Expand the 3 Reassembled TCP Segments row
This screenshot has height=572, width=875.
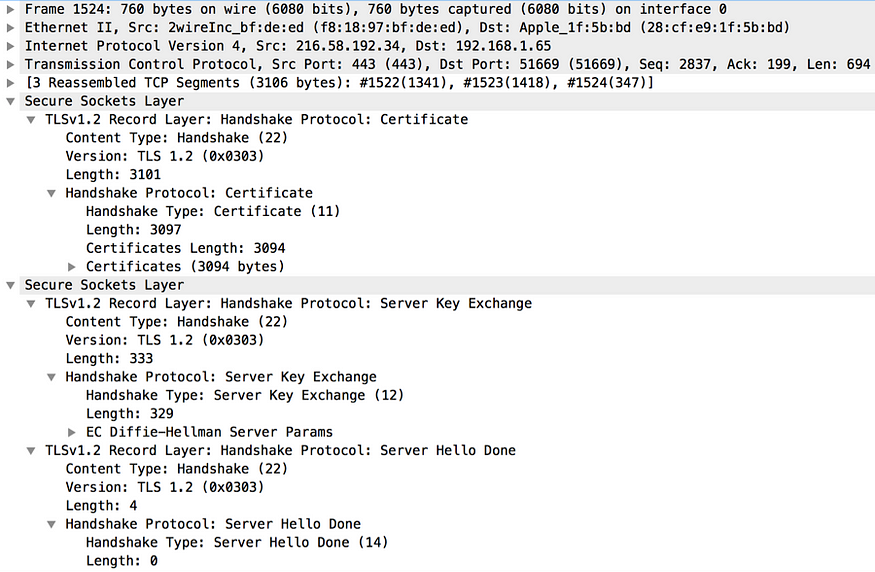tap(10, 83)
